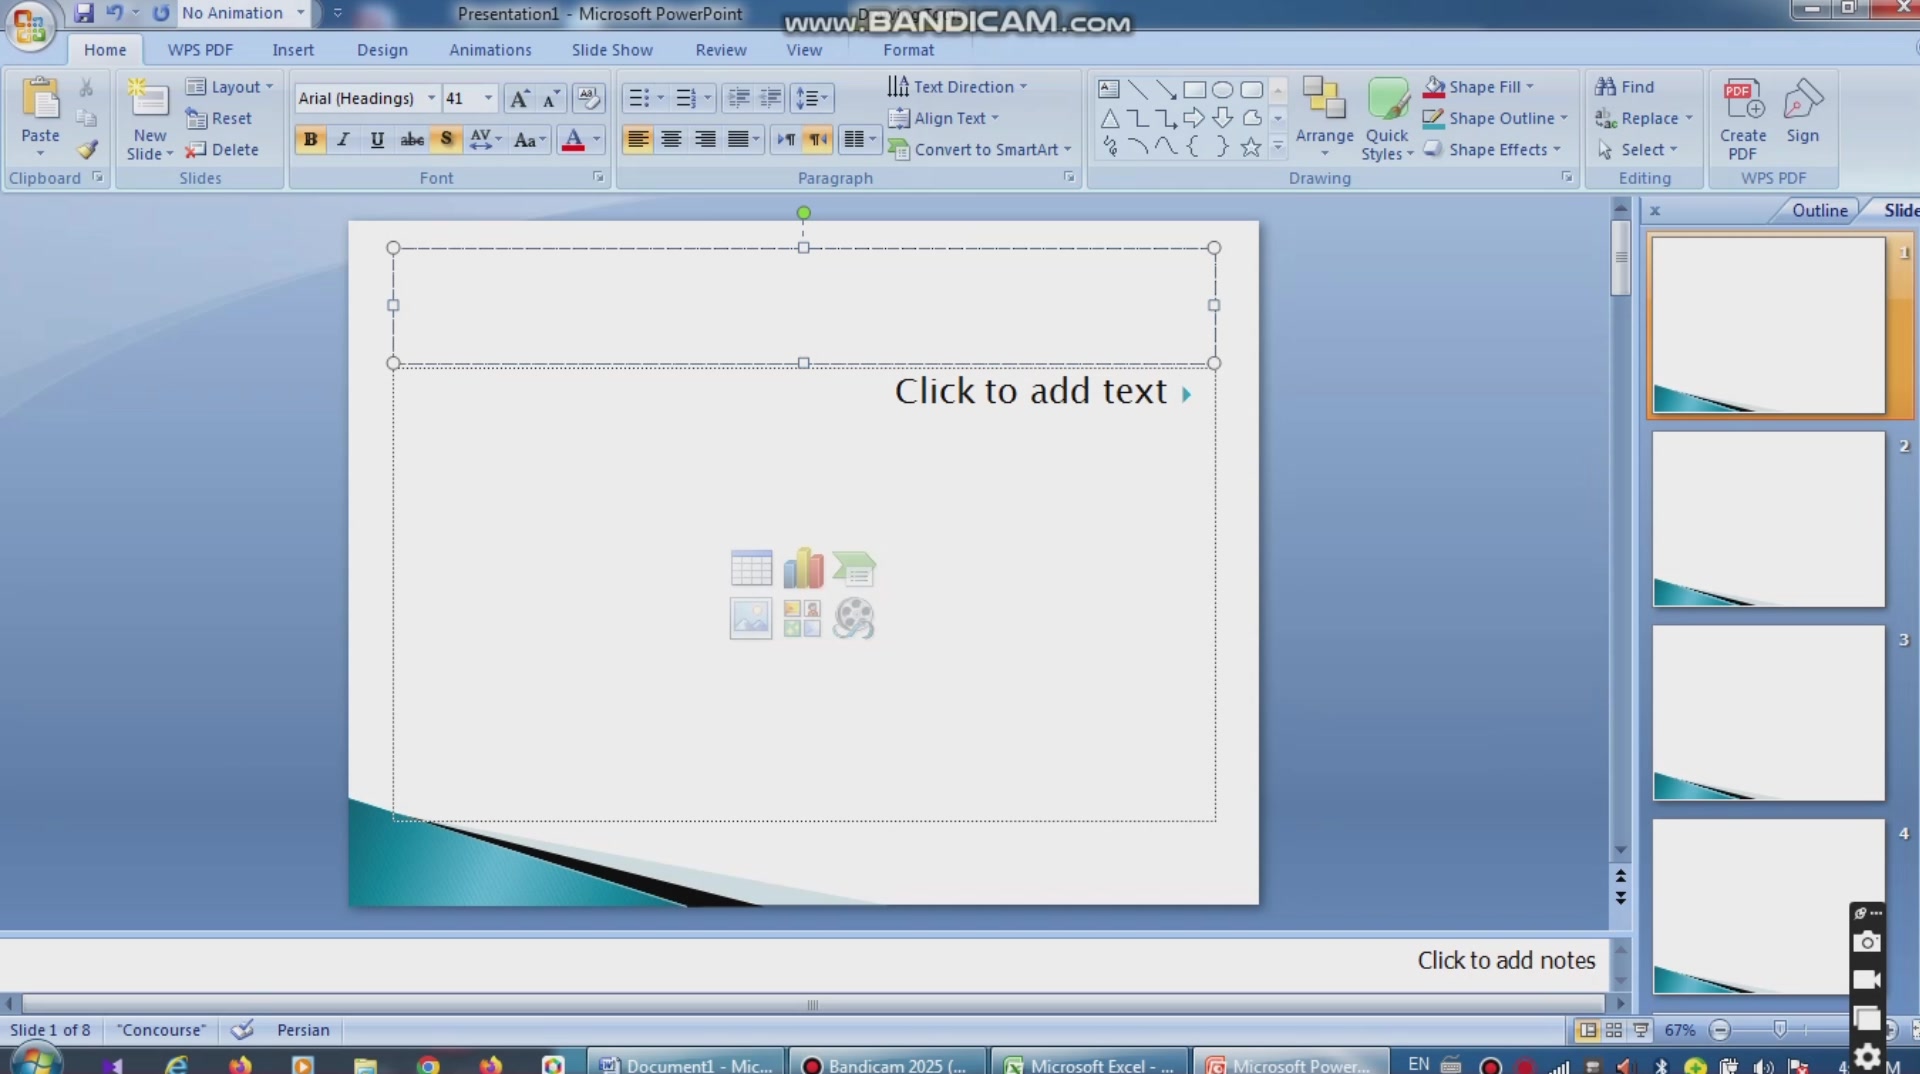Click Shrink Font icon
1920x1074 pixels.
[551, 98]
